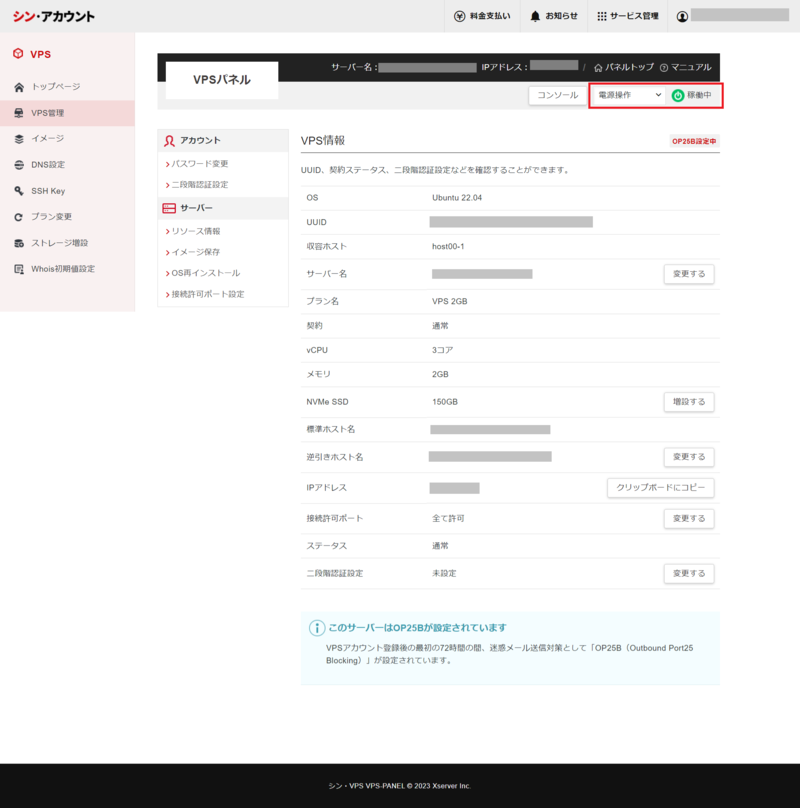Viewport: 800px width, 808px height.
Task: Click the layers icon beside イメージ
Action: coord(19,139)
